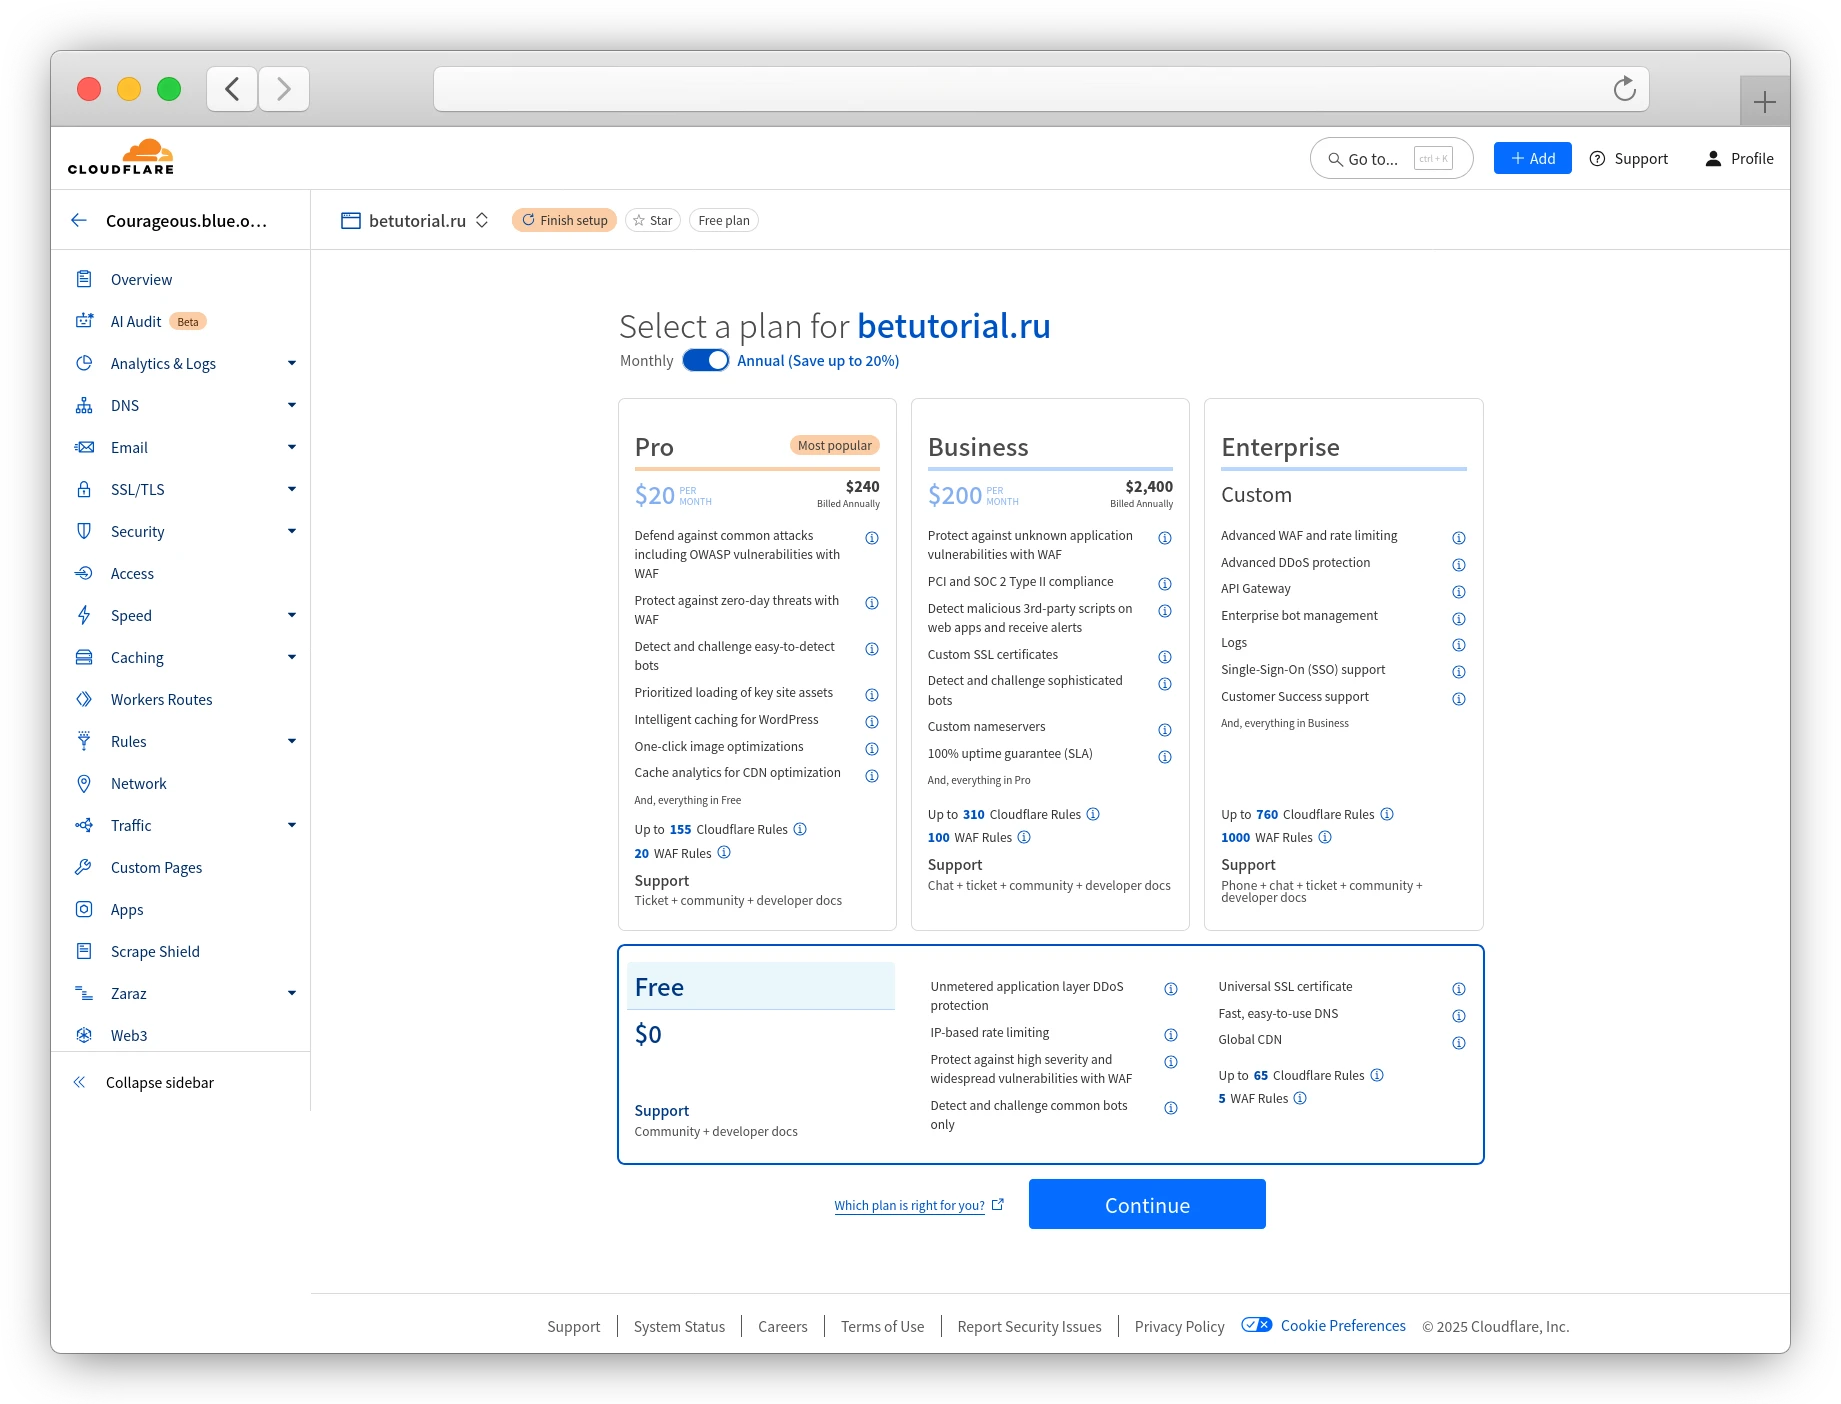Click the Continue button
Screen dimensions: 1841x1404
(1146, 1204)
